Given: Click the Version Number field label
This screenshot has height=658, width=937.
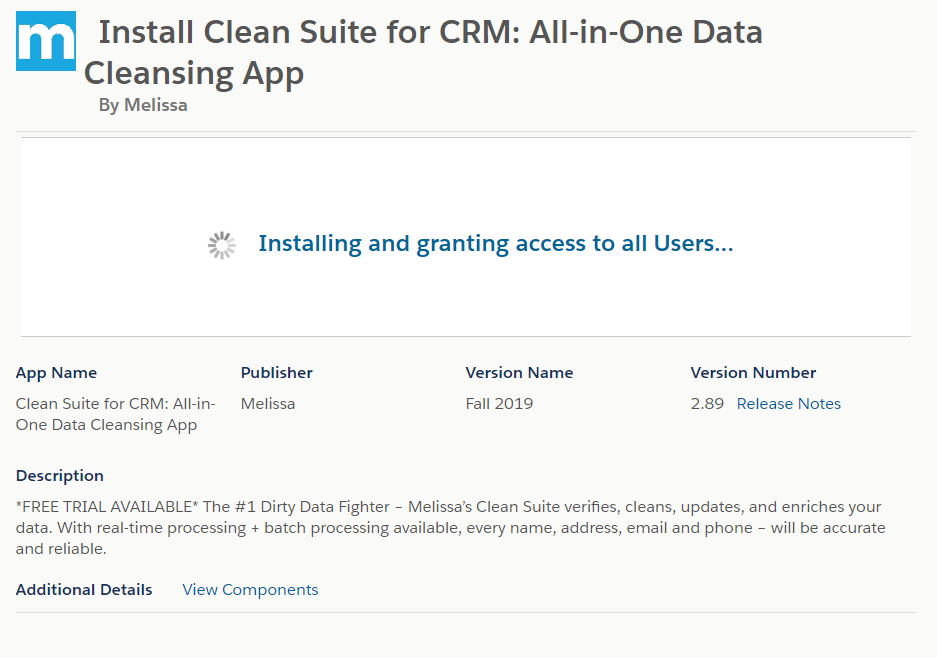Looking at the screenshot, I should (753, 373).
